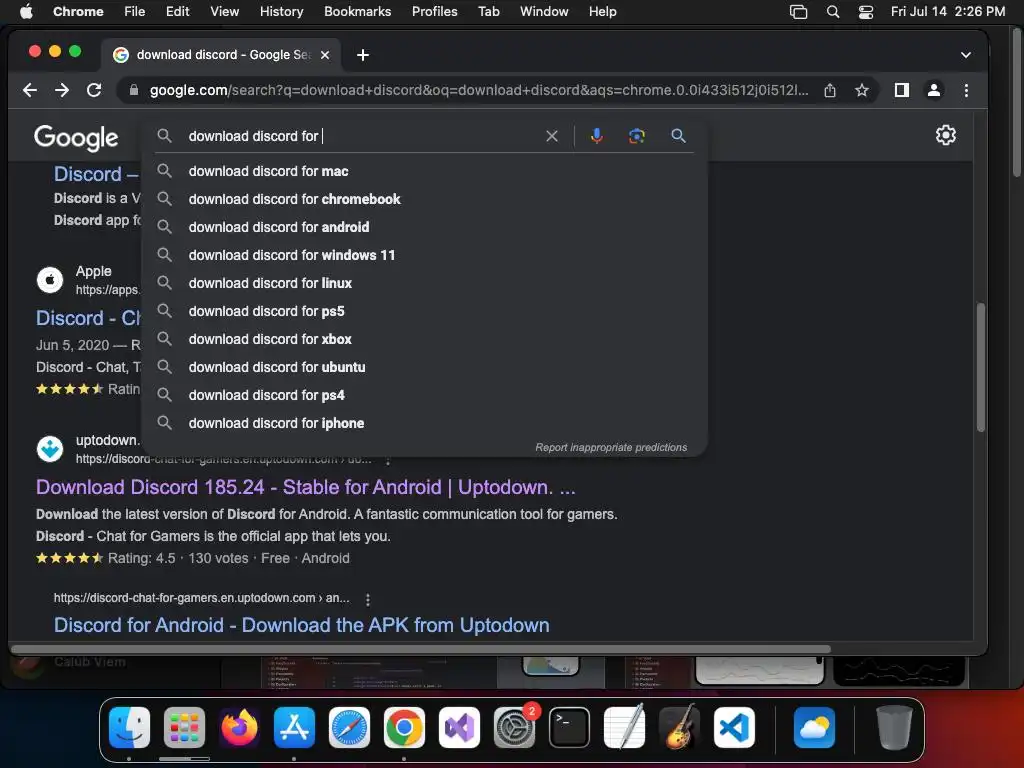The image size is (1024, 768).
Task: Click Report inappropriate predictions link
Action: (611, 447)
